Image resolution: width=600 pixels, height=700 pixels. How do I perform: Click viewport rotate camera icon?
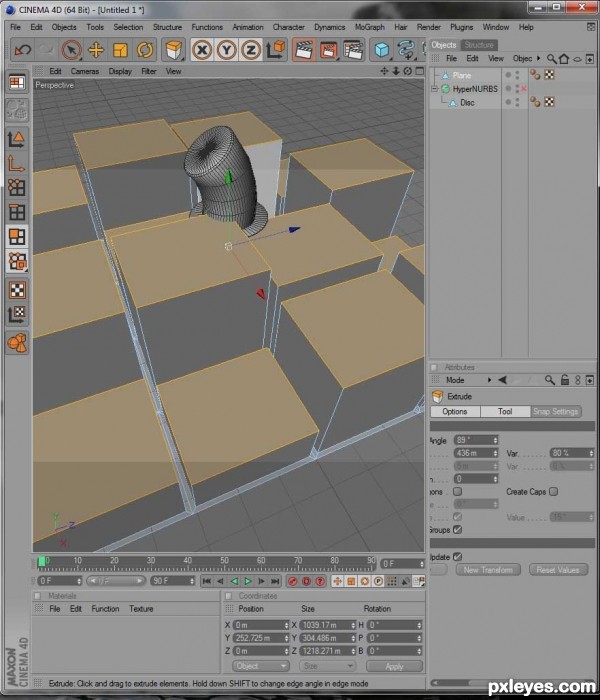tap(407, 71)
